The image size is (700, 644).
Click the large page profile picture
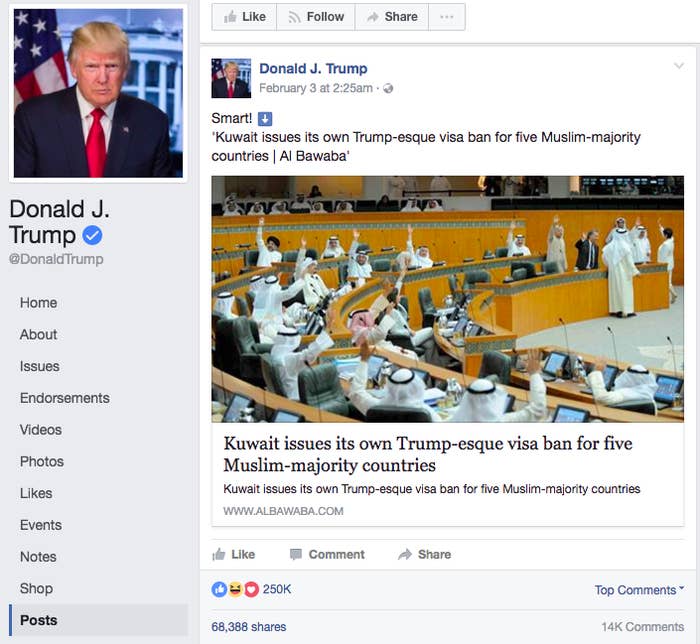98,93
